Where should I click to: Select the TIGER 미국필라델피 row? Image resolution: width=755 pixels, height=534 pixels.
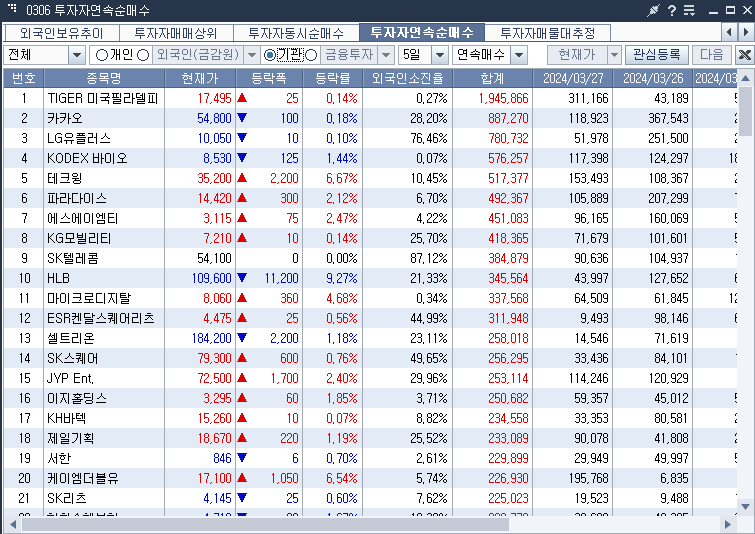click(x=370, y=98)
